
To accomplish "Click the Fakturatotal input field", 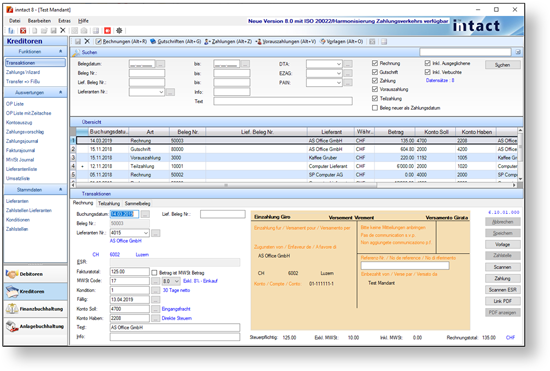I will click(129, 272).
